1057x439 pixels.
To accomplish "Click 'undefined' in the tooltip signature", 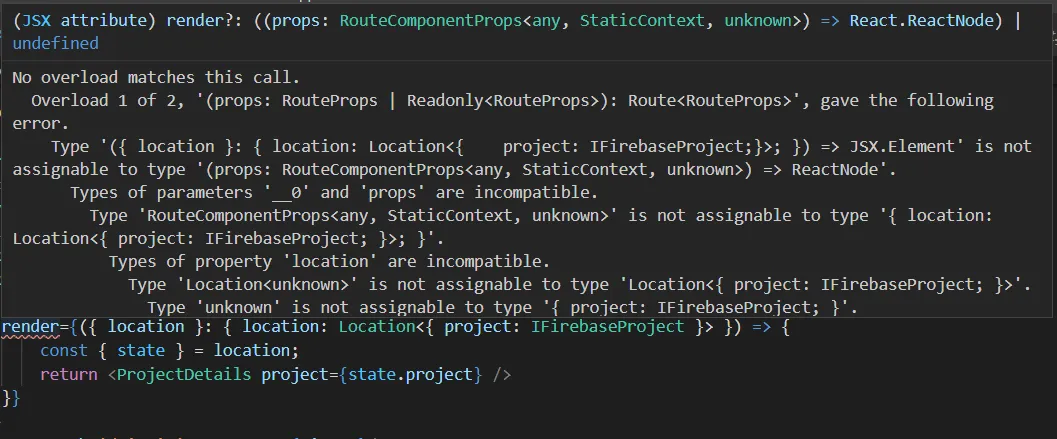I will (x=56, y=44).
